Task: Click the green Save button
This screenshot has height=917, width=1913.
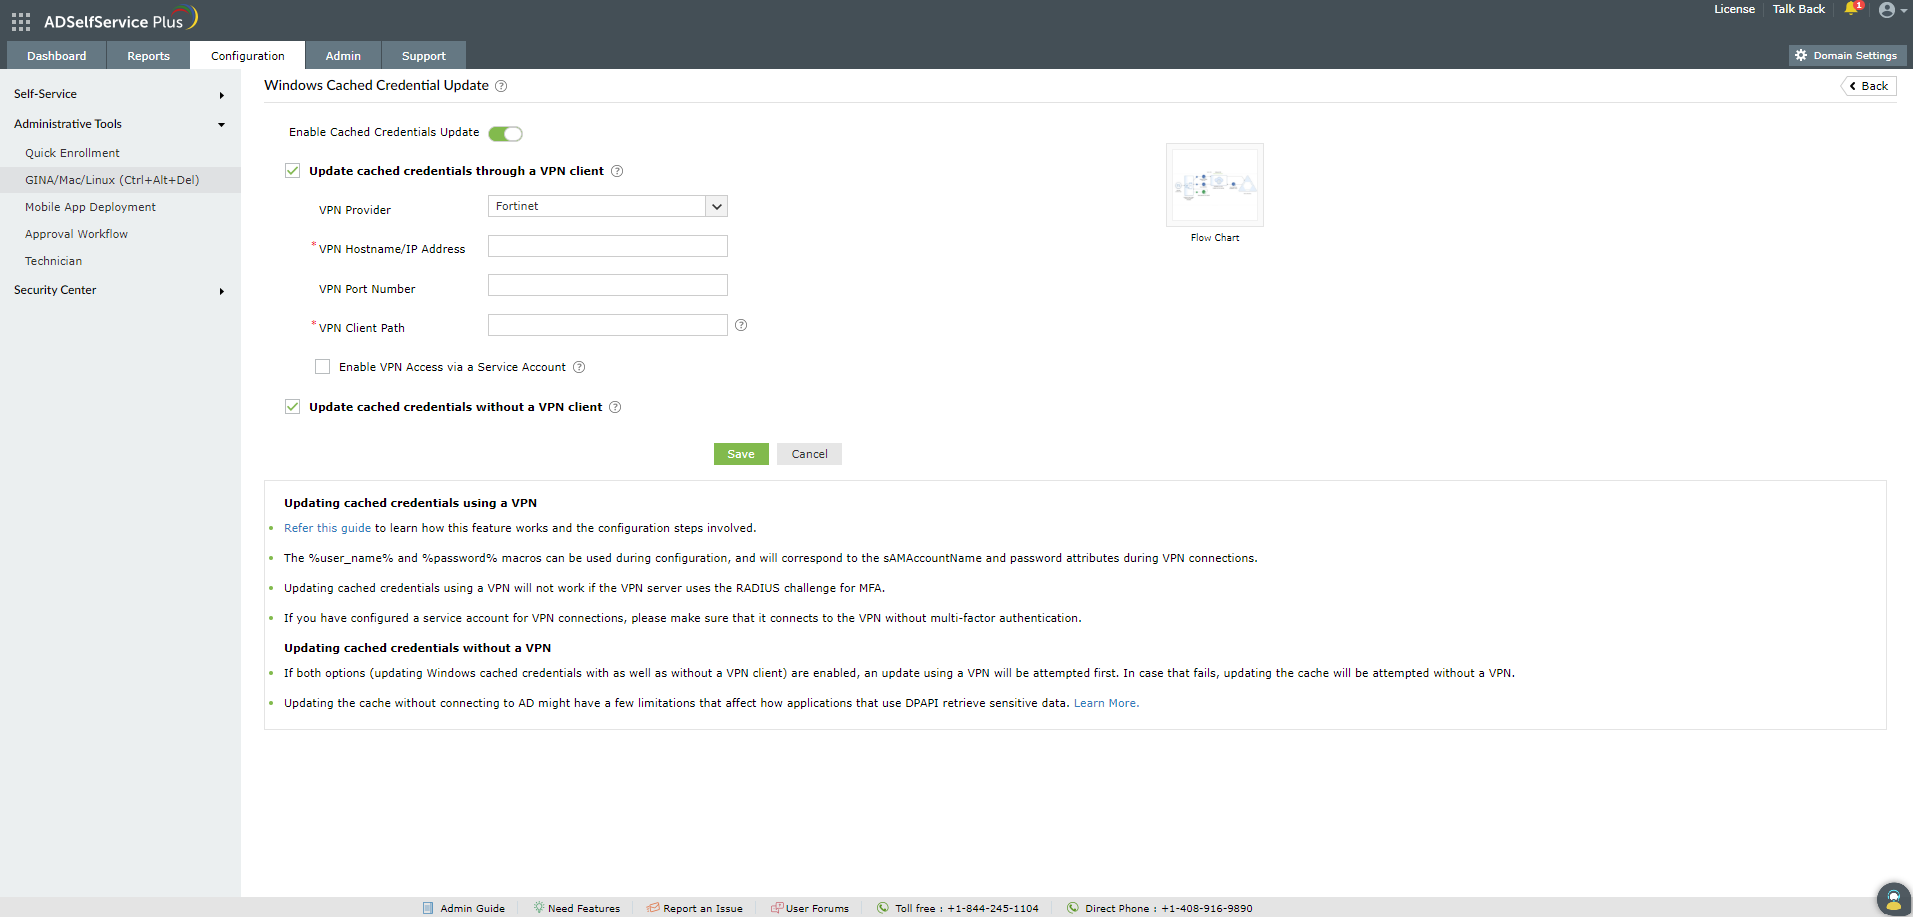Action: [x=740, y=454]
